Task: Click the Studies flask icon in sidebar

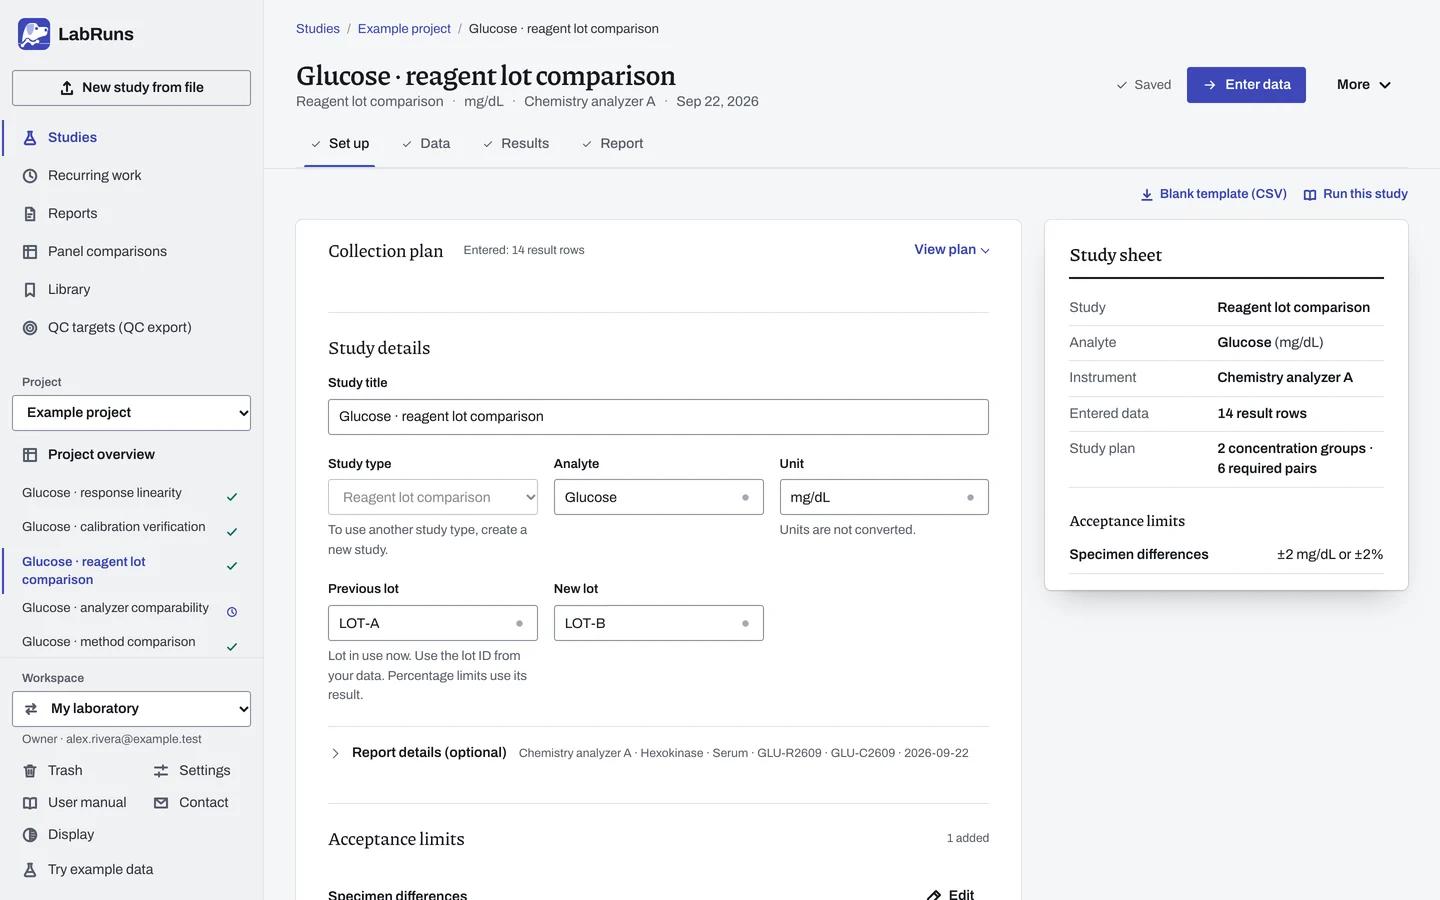Action: 30,138
